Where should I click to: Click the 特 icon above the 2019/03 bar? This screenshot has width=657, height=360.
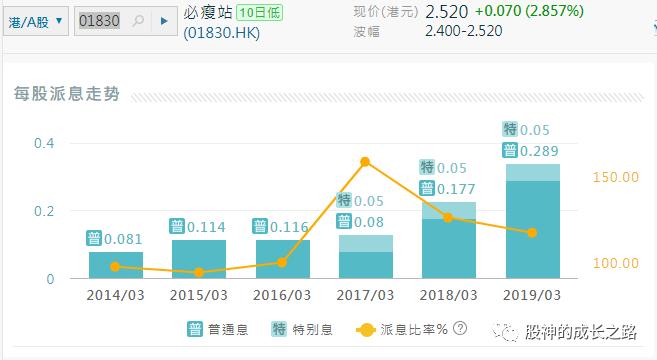click(510, 129)
